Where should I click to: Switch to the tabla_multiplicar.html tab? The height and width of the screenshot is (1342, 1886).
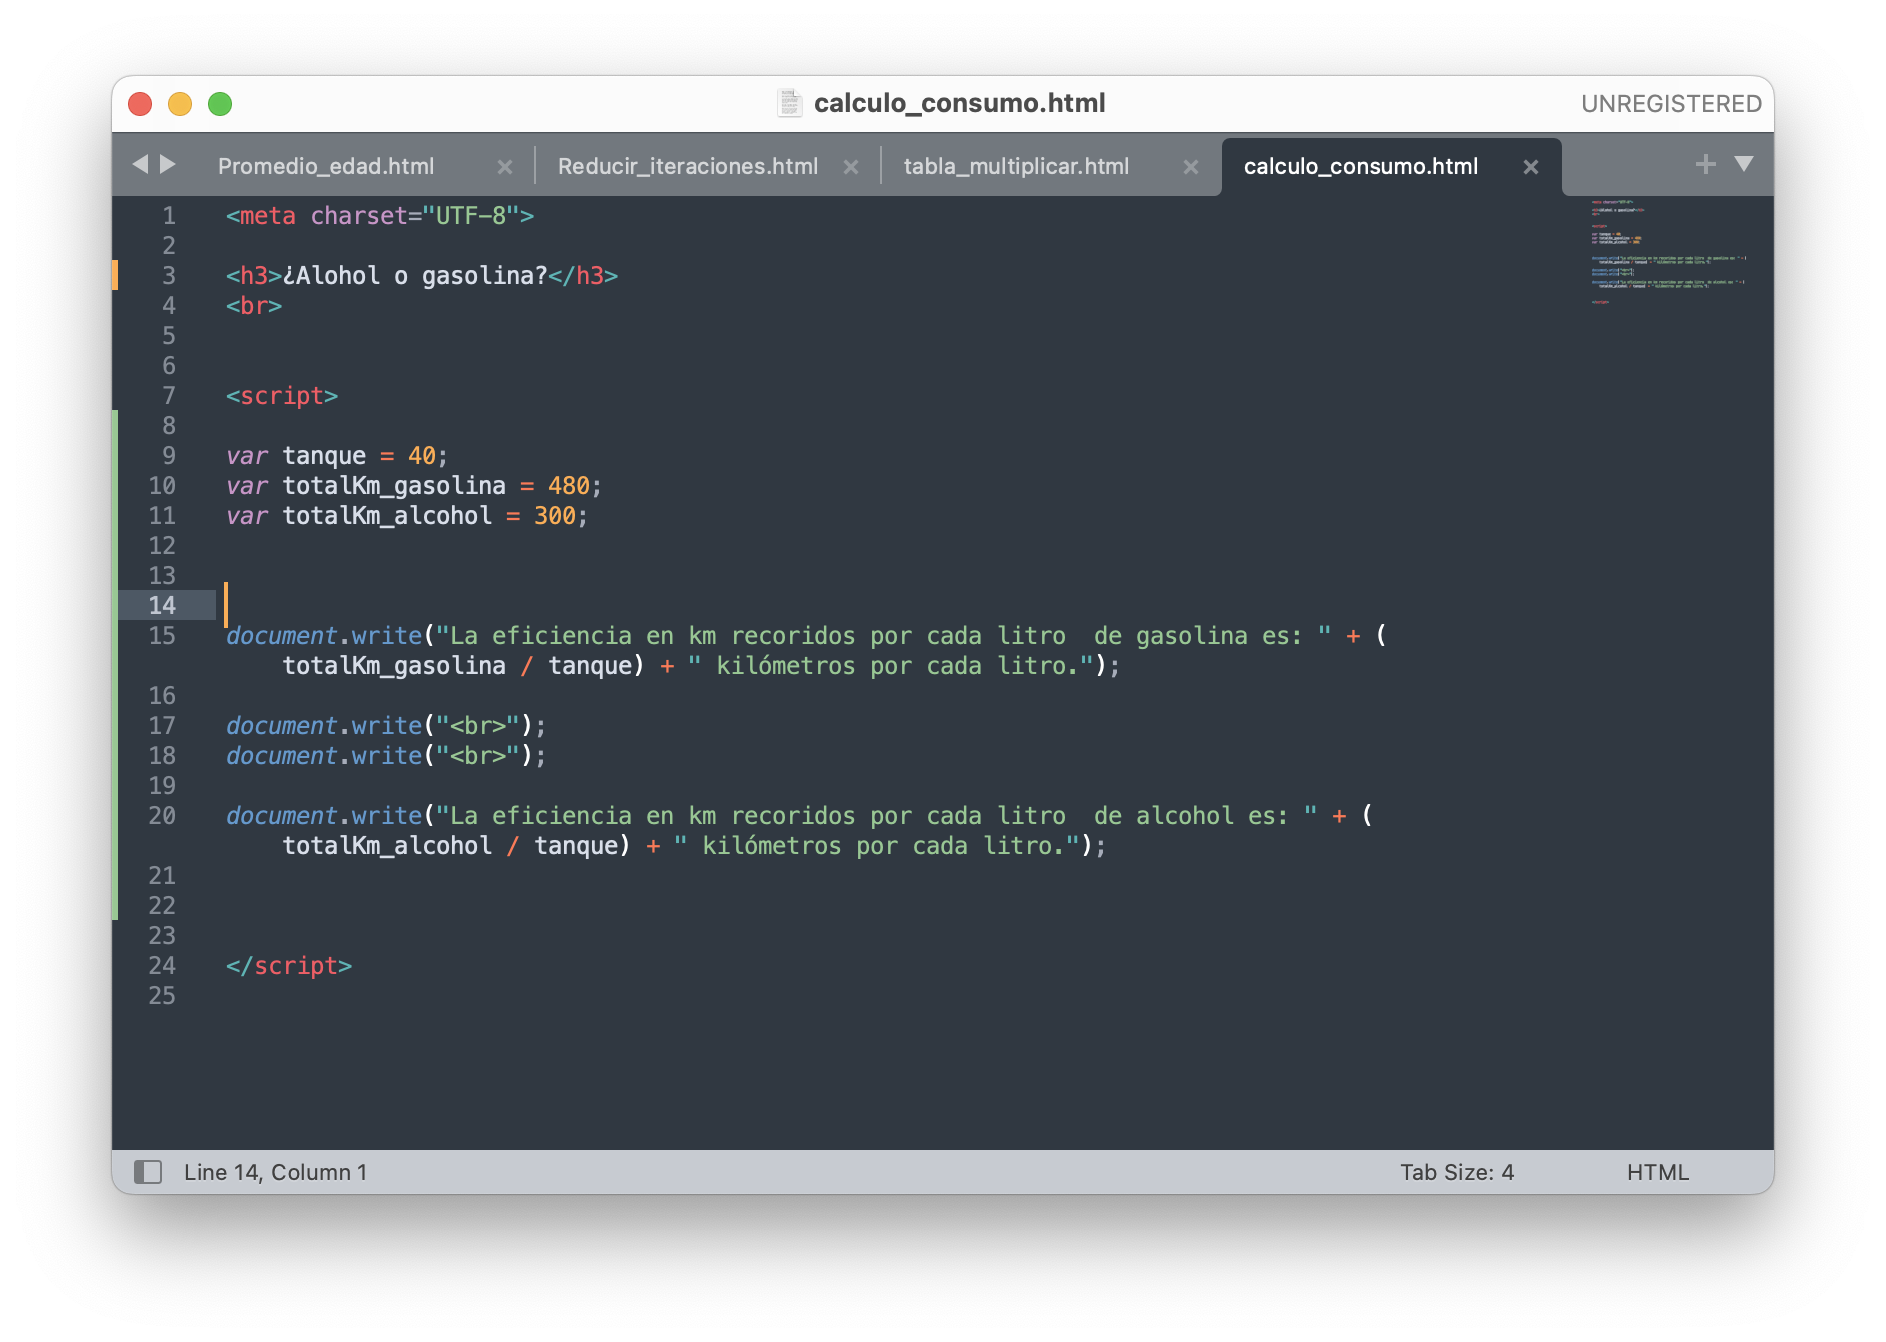pos(1016,166)
